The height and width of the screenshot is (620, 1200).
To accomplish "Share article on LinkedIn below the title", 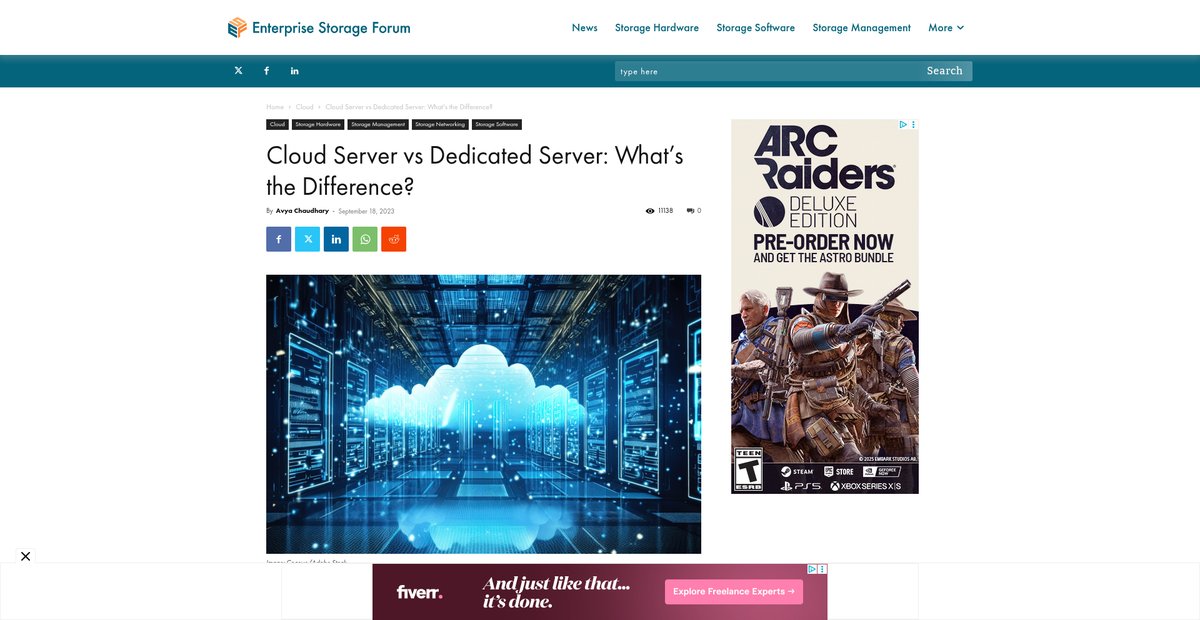I will tap(336, 239).
